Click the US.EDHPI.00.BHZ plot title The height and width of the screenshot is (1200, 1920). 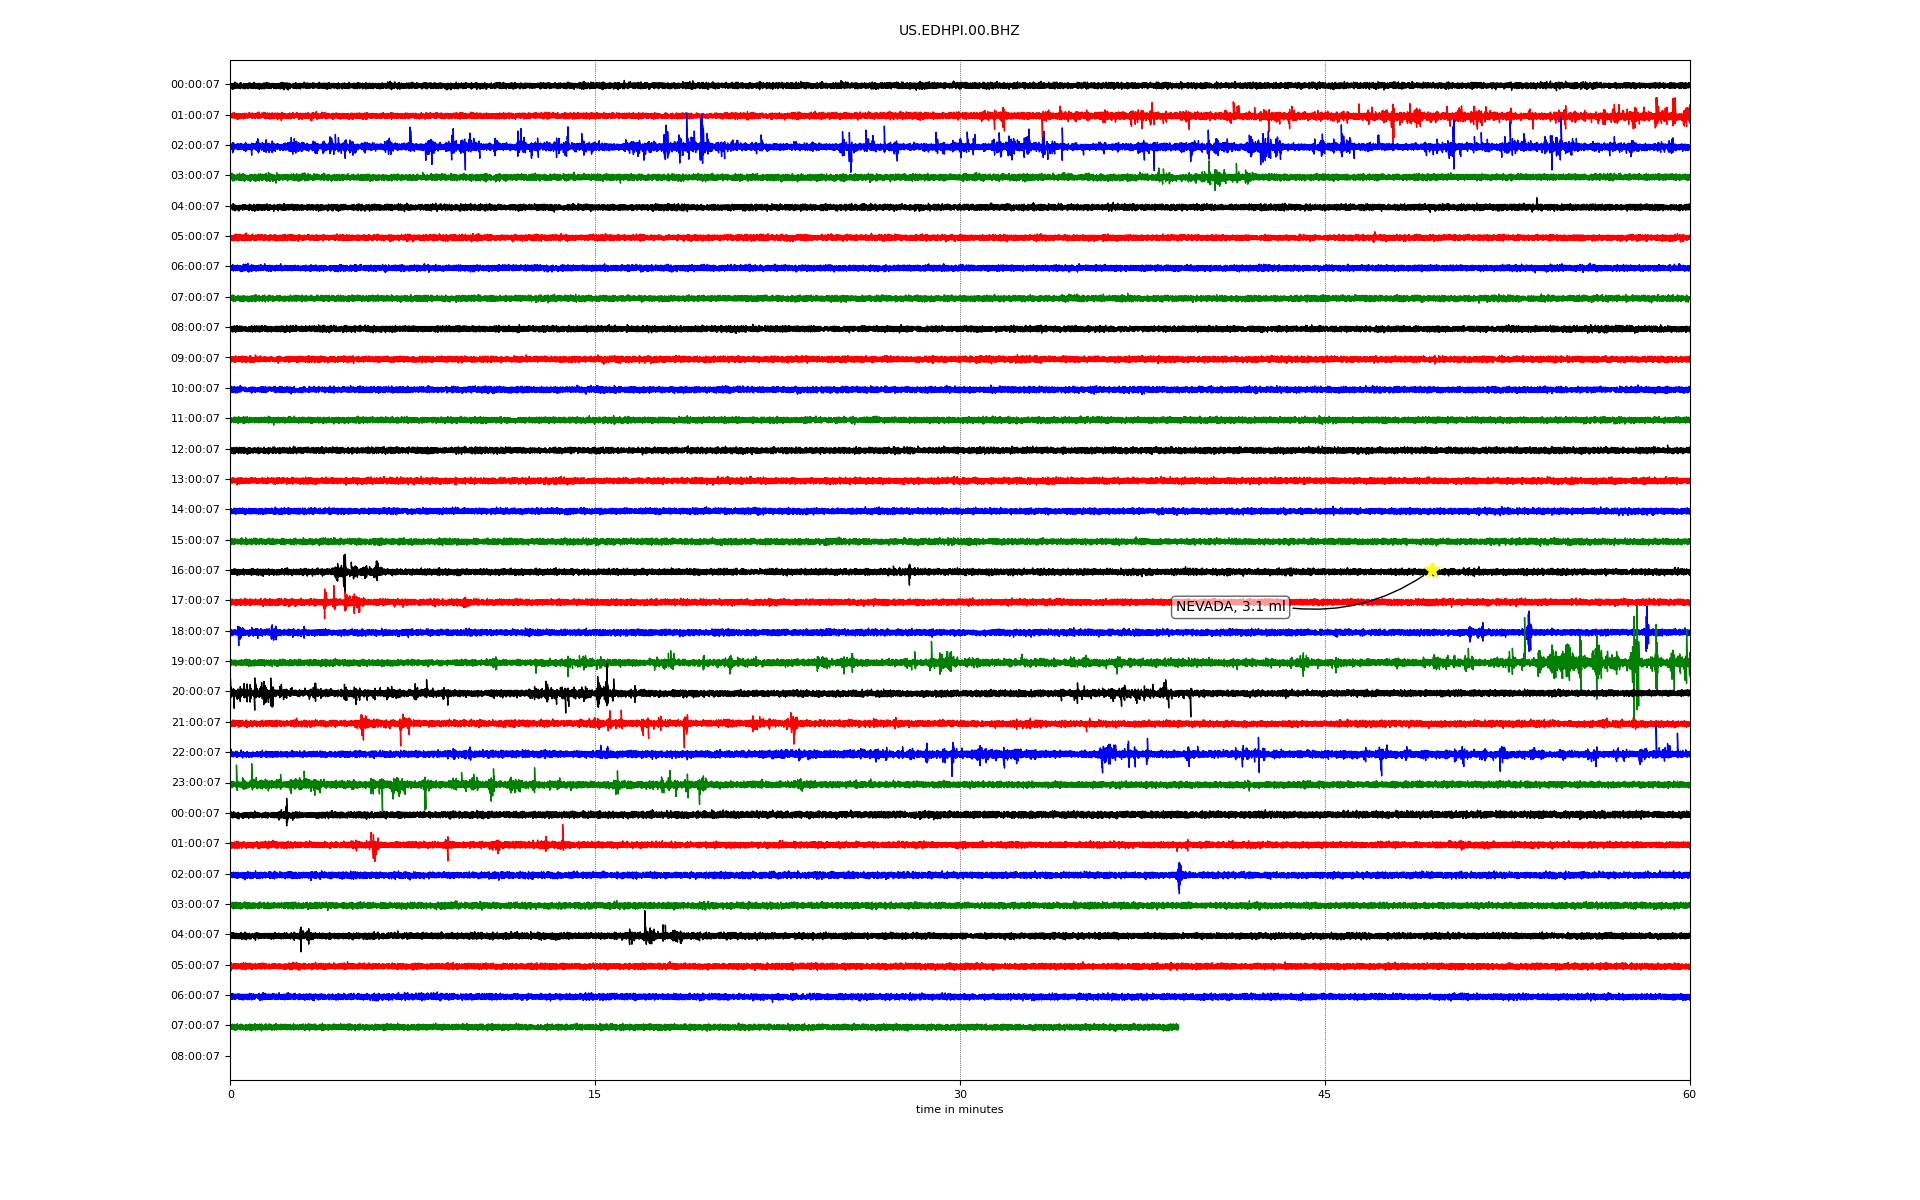click(x=959, y=31)
